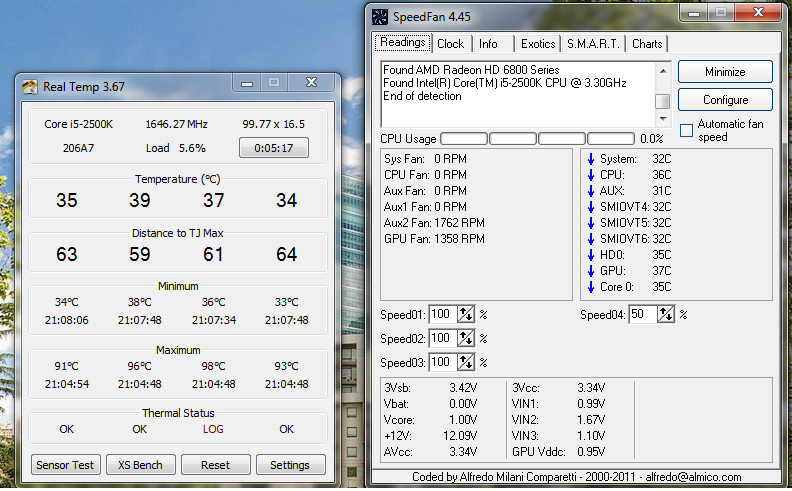Close the SpeedFan window

[758, 12]
